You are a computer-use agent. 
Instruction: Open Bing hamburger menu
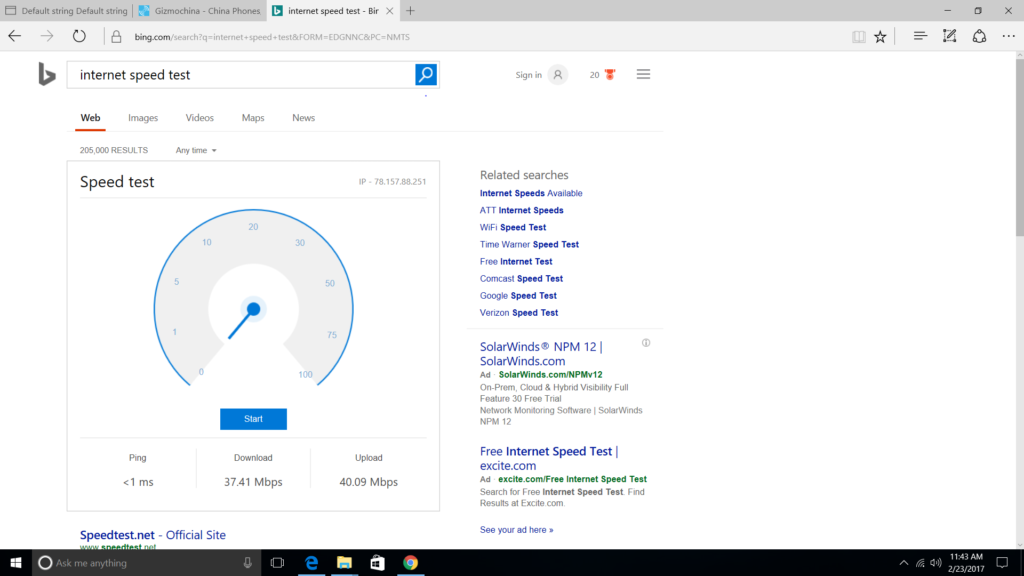click(x=643, y=74)
